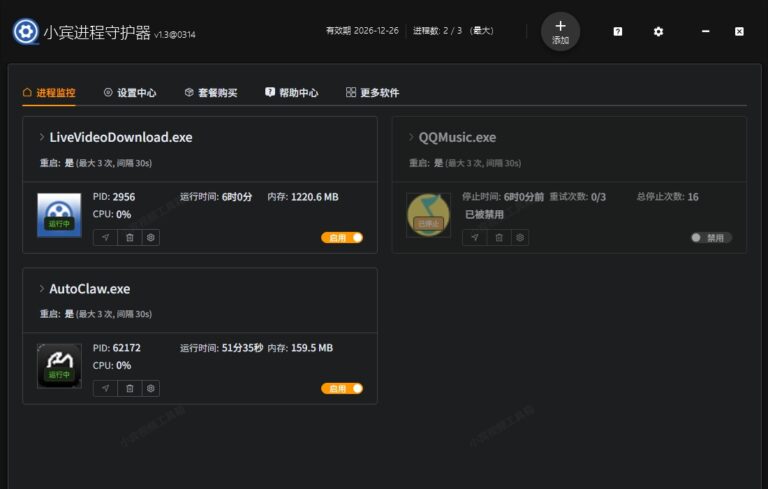The height and width of the screenshot is (489, 768).
Task: Click the 总停止次数: 16 text
Action: coord(668,197)
